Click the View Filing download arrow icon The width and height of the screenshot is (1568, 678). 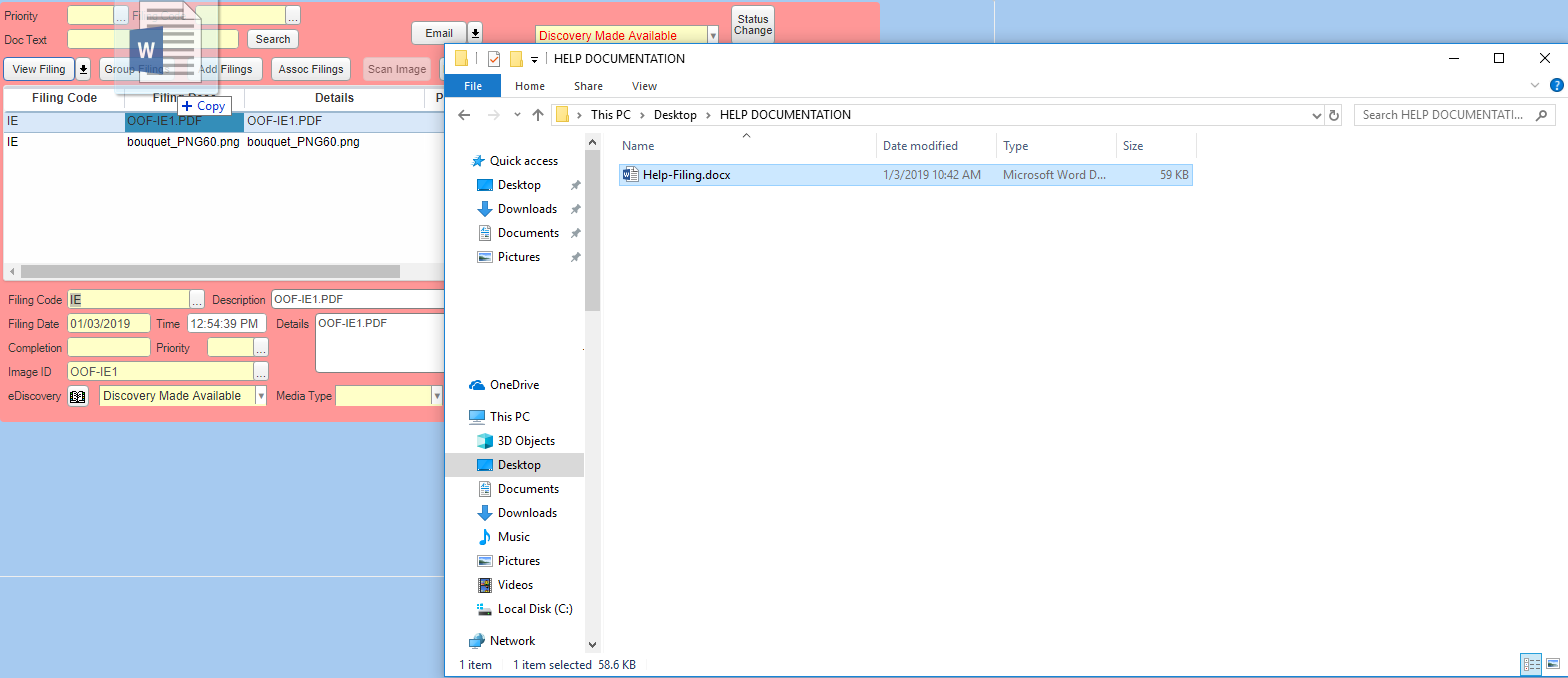point(83,69)
